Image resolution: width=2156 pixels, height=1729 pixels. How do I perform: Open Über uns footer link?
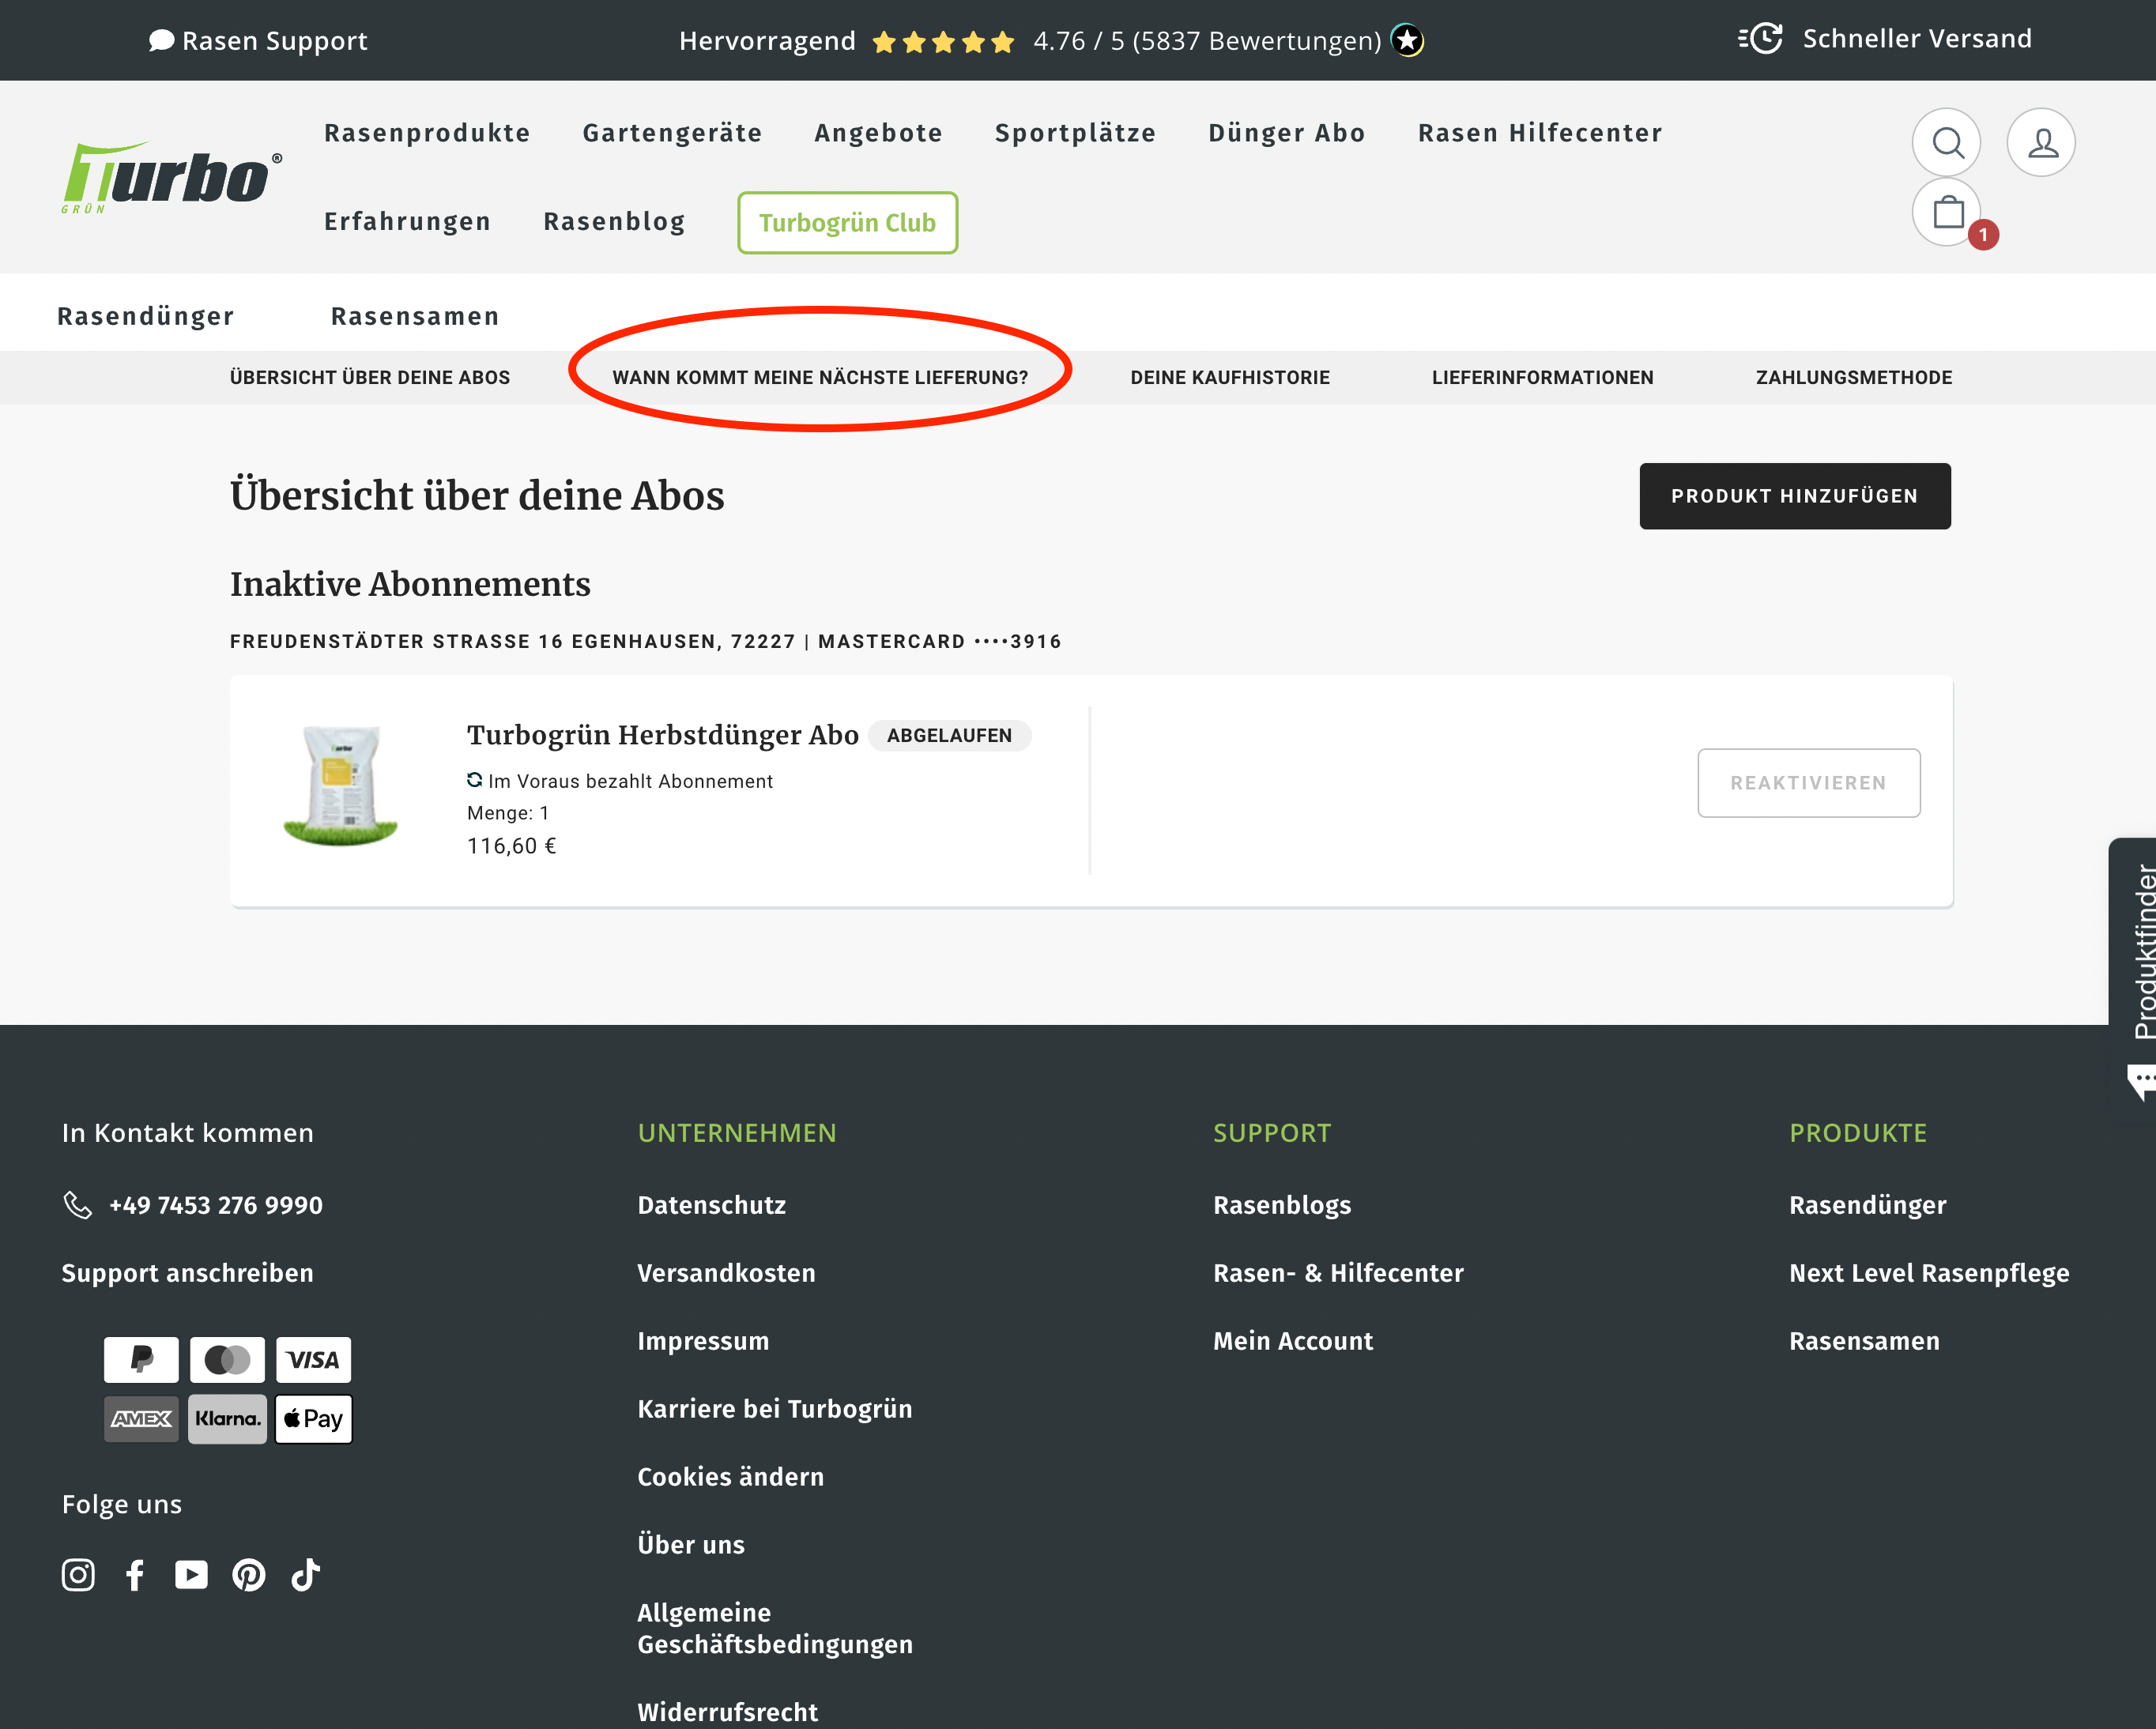point(691,1545)
